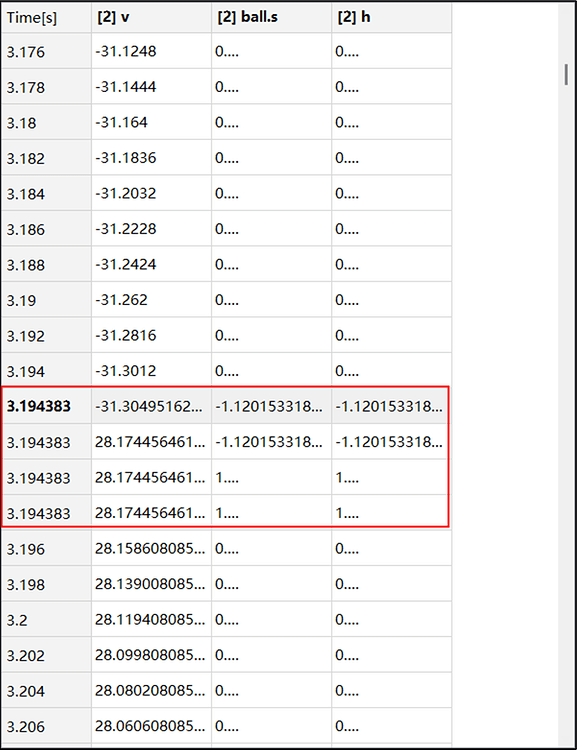Select the velocity value -31.1248
The image size is (577, 750).
pos(152,51)
